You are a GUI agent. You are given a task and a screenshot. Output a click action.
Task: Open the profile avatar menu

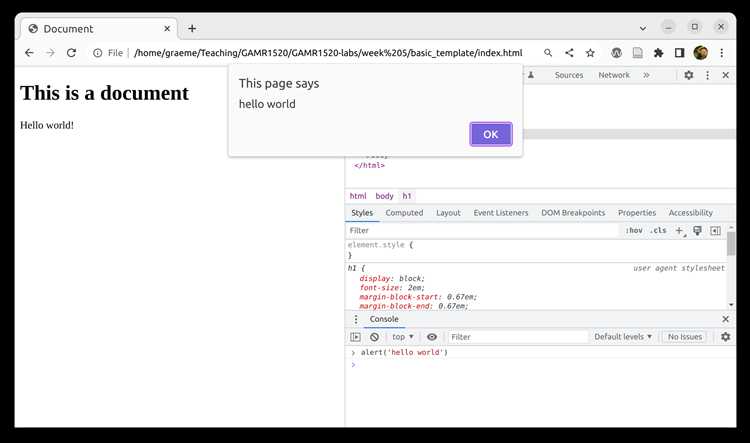click(x=701, y=53)
